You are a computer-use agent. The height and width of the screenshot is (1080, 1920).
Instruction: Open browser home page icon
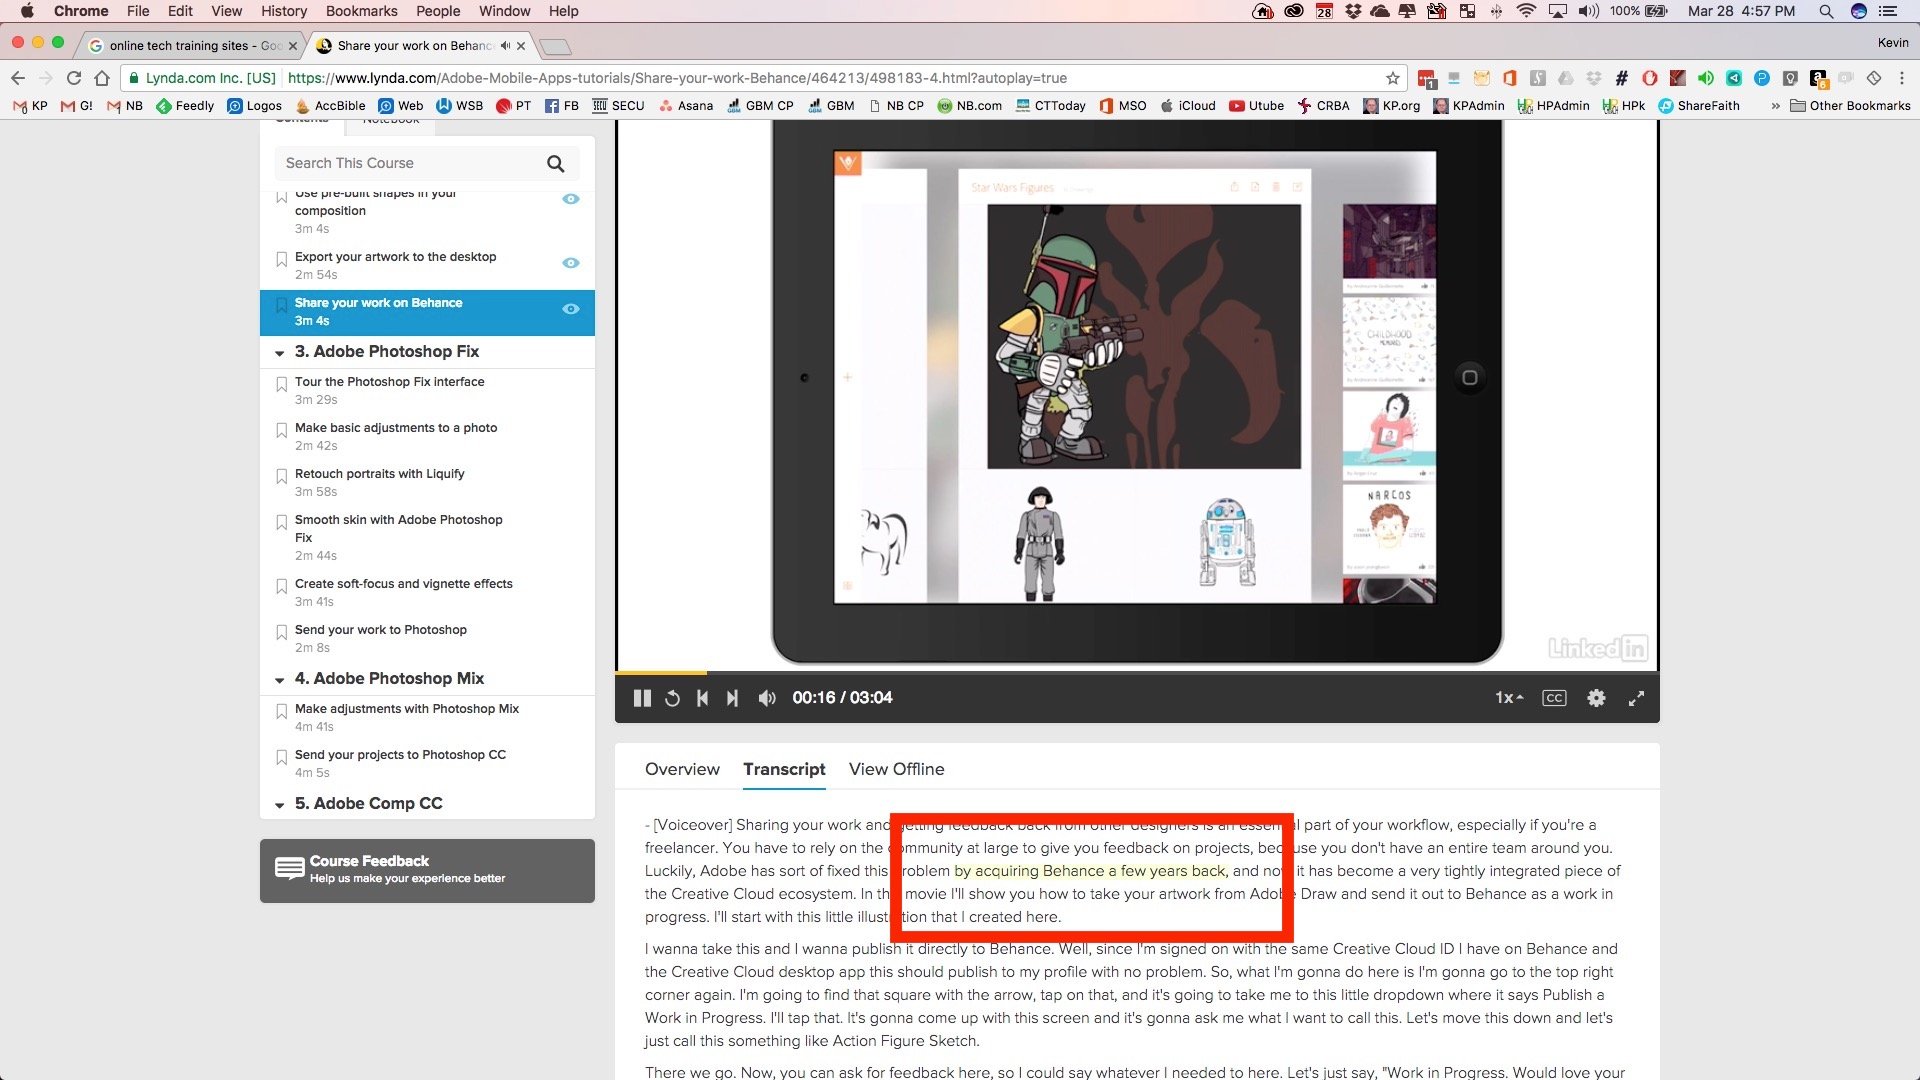point(101,78)
